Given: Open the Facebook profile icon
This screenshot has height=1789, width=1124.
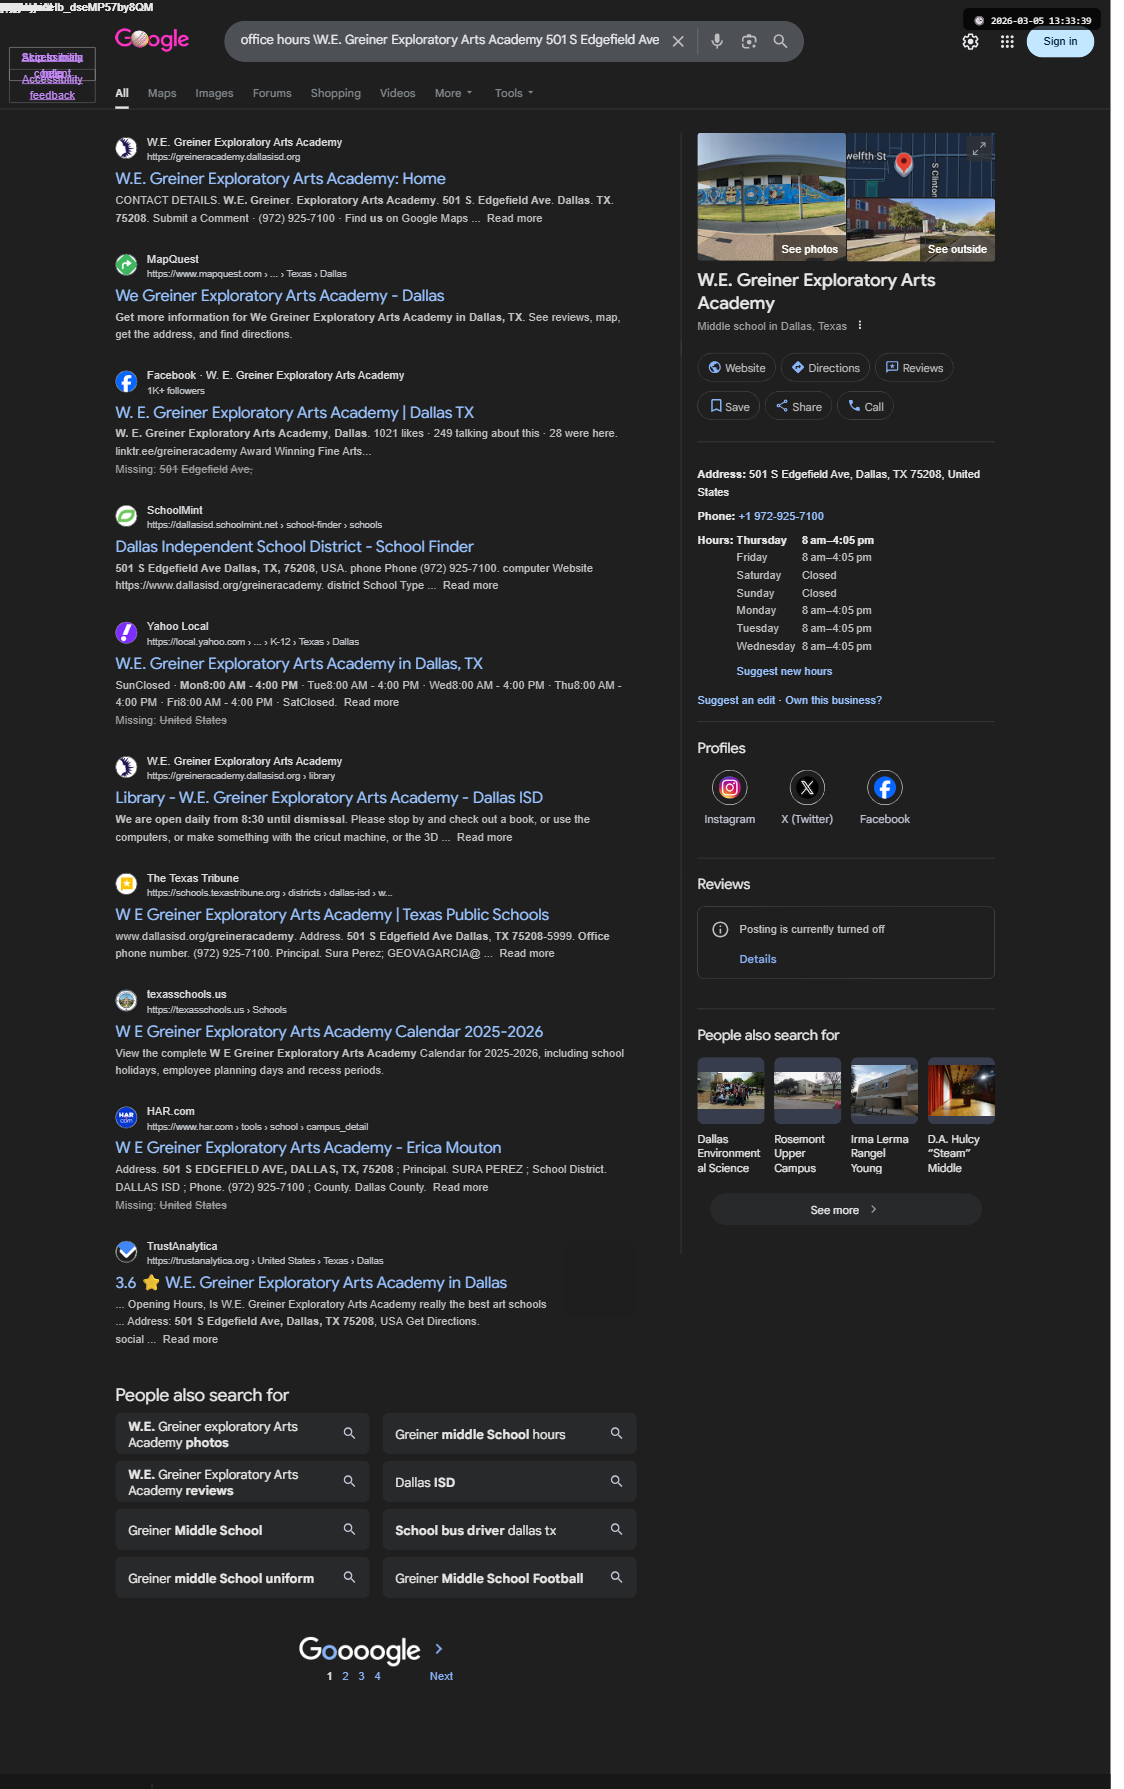Looking at the screenshot, I should 885,788.
